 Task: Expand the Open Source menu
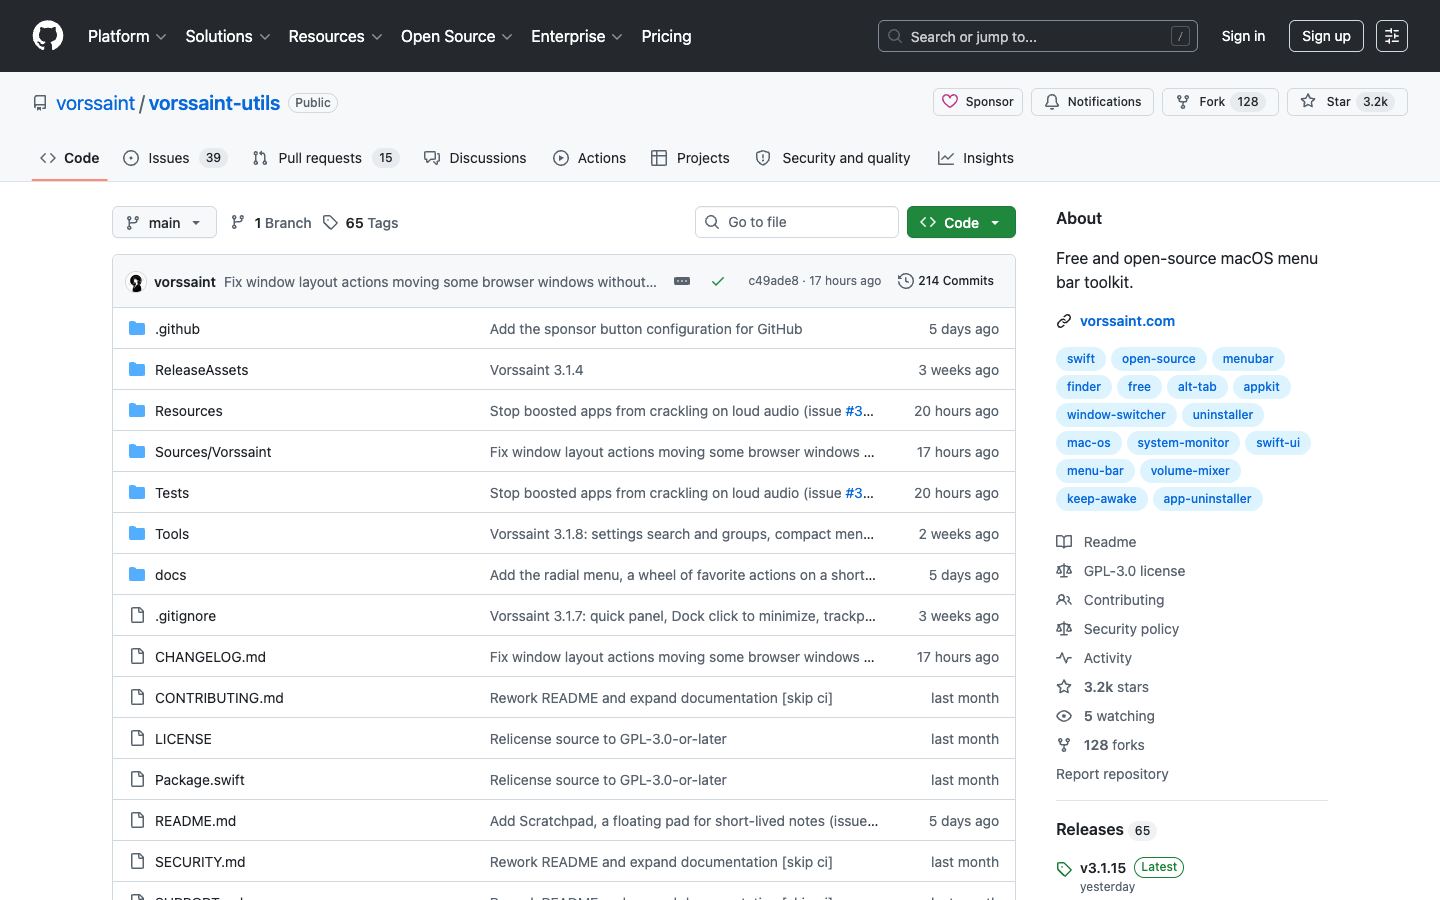click(457, 36)
